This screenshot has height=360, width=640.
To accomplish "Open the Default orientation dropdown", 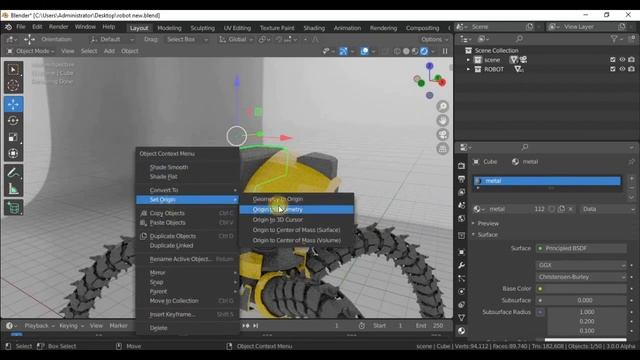I will pos(112,40).
